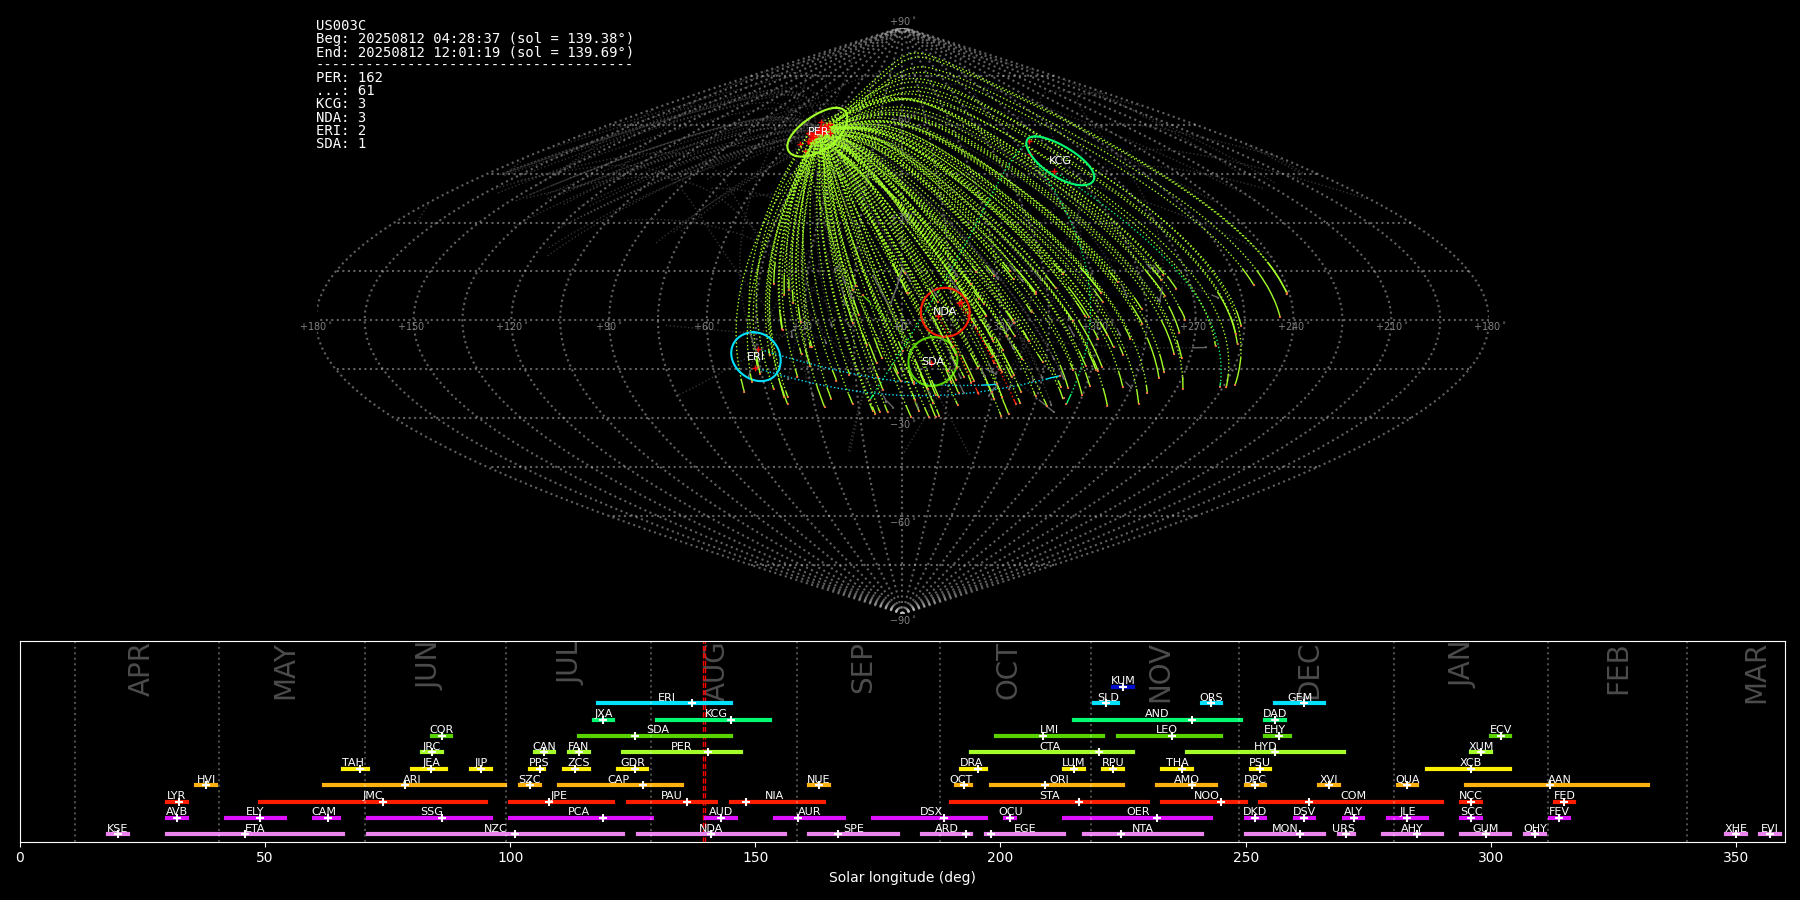Click the ORI activity bar in timeline

point(1057,785)
